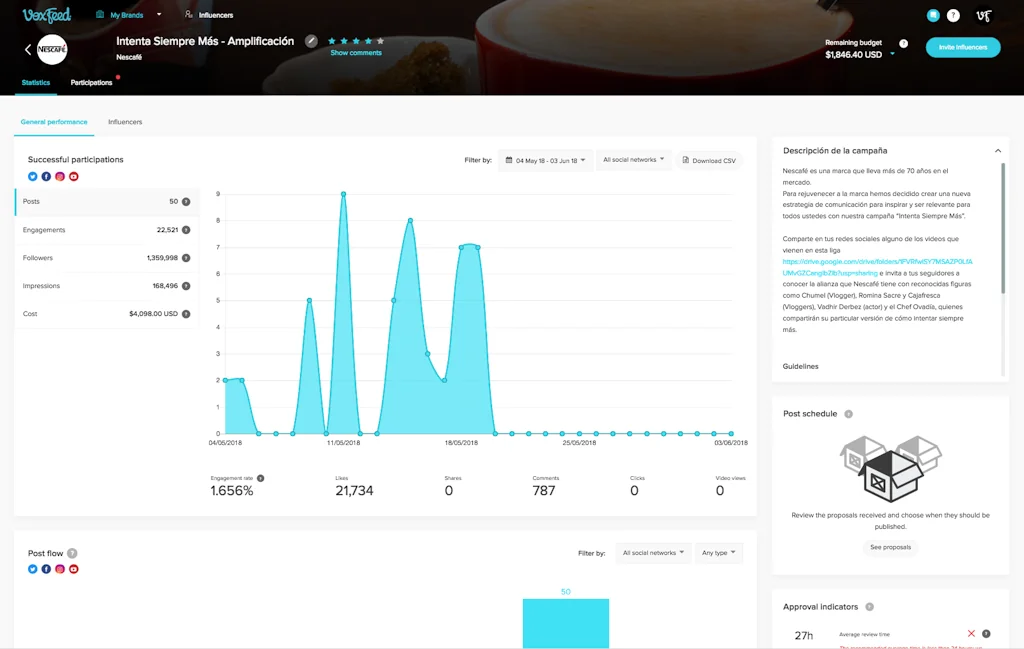Viewport: 1024px width, 649px height.
Task: Click the Nescafé brand logo
Action: coord(52,47)
